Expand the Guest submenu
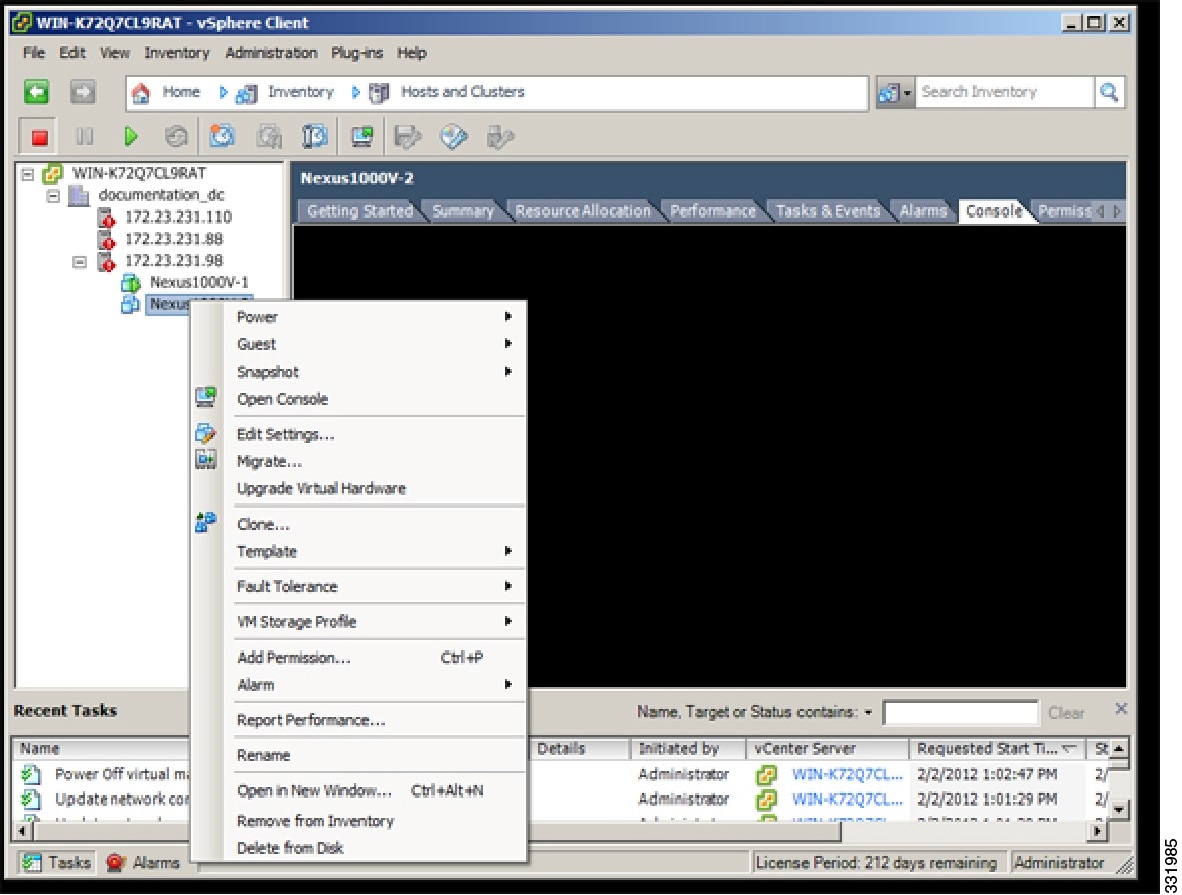Screen dimensions: 1182x895 (x=508, y=344)
